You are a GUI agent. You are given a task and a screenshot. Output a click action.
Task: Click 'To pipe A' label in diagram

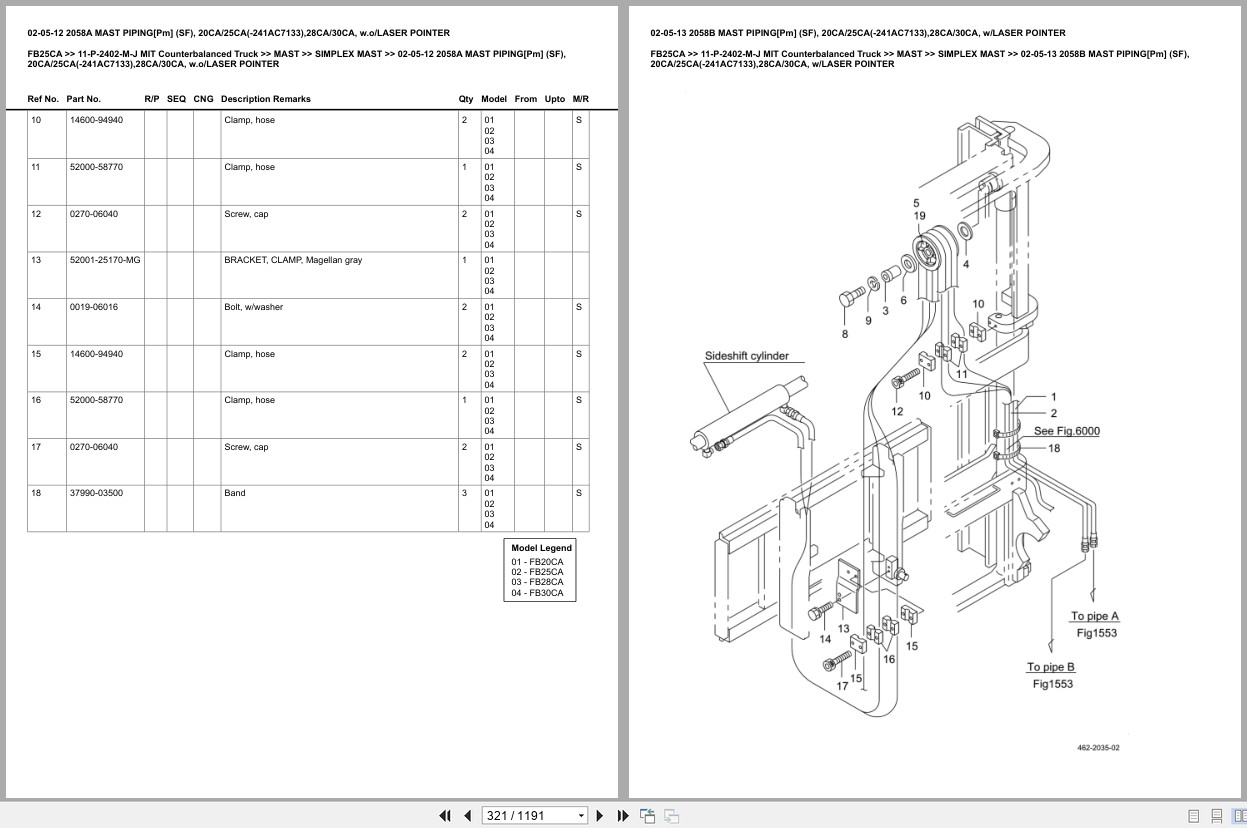click(x=1095, y=617)
